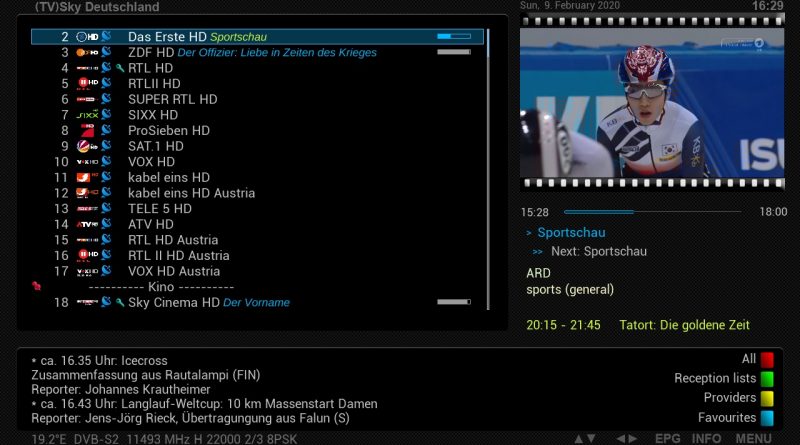Click ZDF HD row progress bar
The image size is (800, 445).
tap(454, 52)
